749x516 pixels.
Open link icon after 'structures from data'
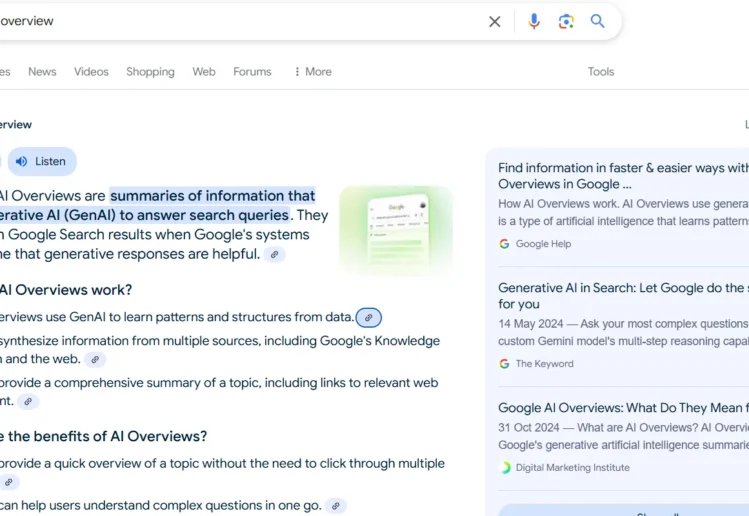[x=368, y=318]
